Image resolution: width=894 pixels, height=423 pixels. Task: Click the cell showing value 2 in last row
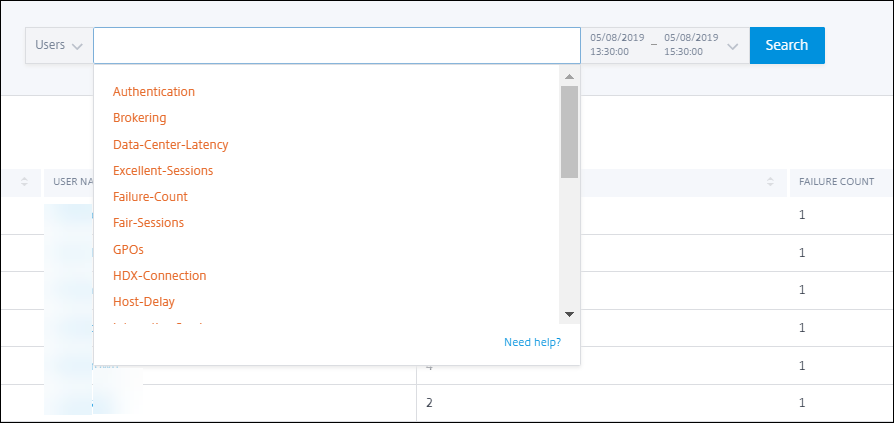coord(429,403)
